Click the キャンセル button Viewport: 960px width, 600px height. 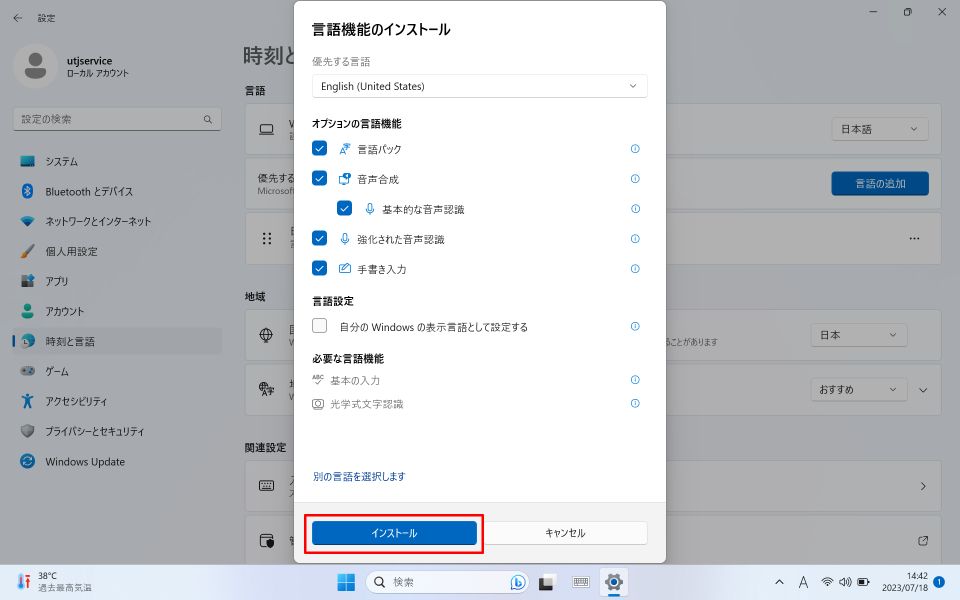point(565,533)
